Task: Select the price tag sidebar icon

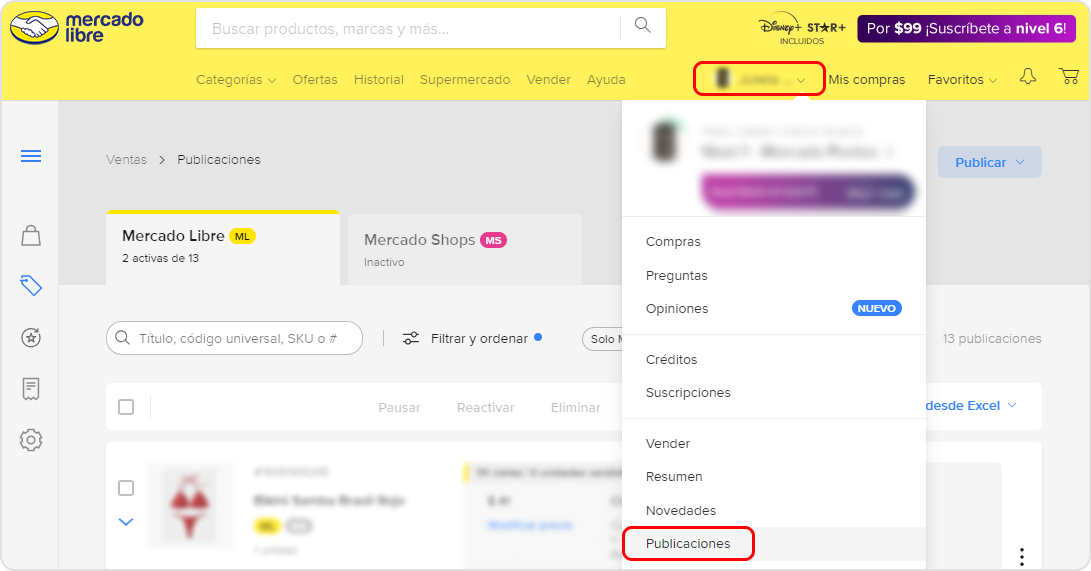Action: pos(31,285)
